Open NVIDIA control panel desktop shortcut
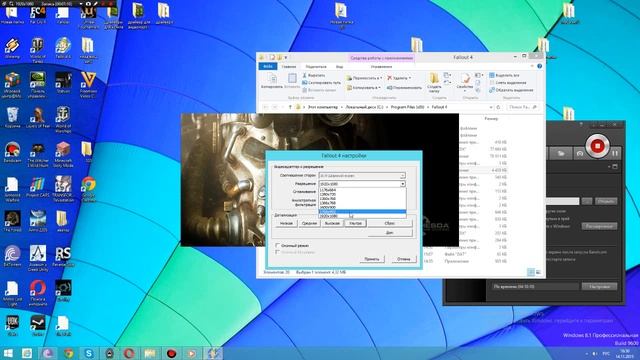This screenshot has height=360, width=640. click(38, 85)
